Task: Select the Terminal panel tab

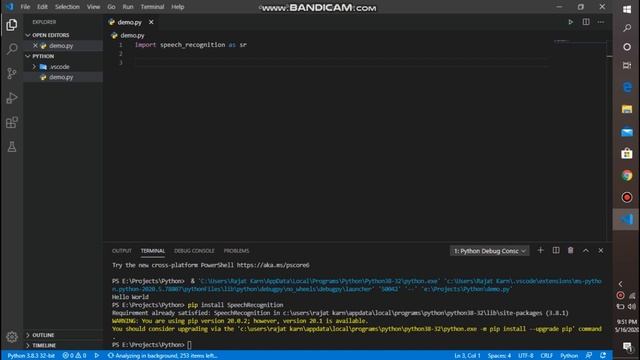Action: click(x=153, y=251)
